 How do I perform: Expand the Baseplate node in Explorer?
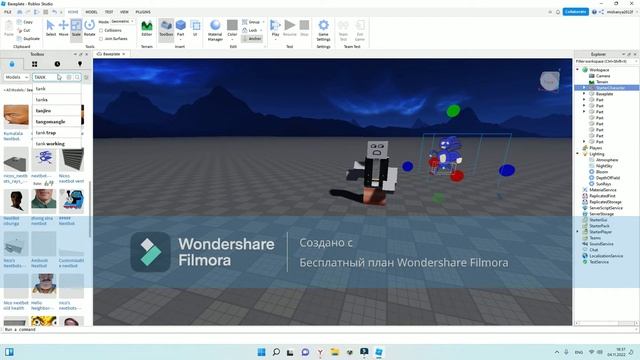point(584,94)
